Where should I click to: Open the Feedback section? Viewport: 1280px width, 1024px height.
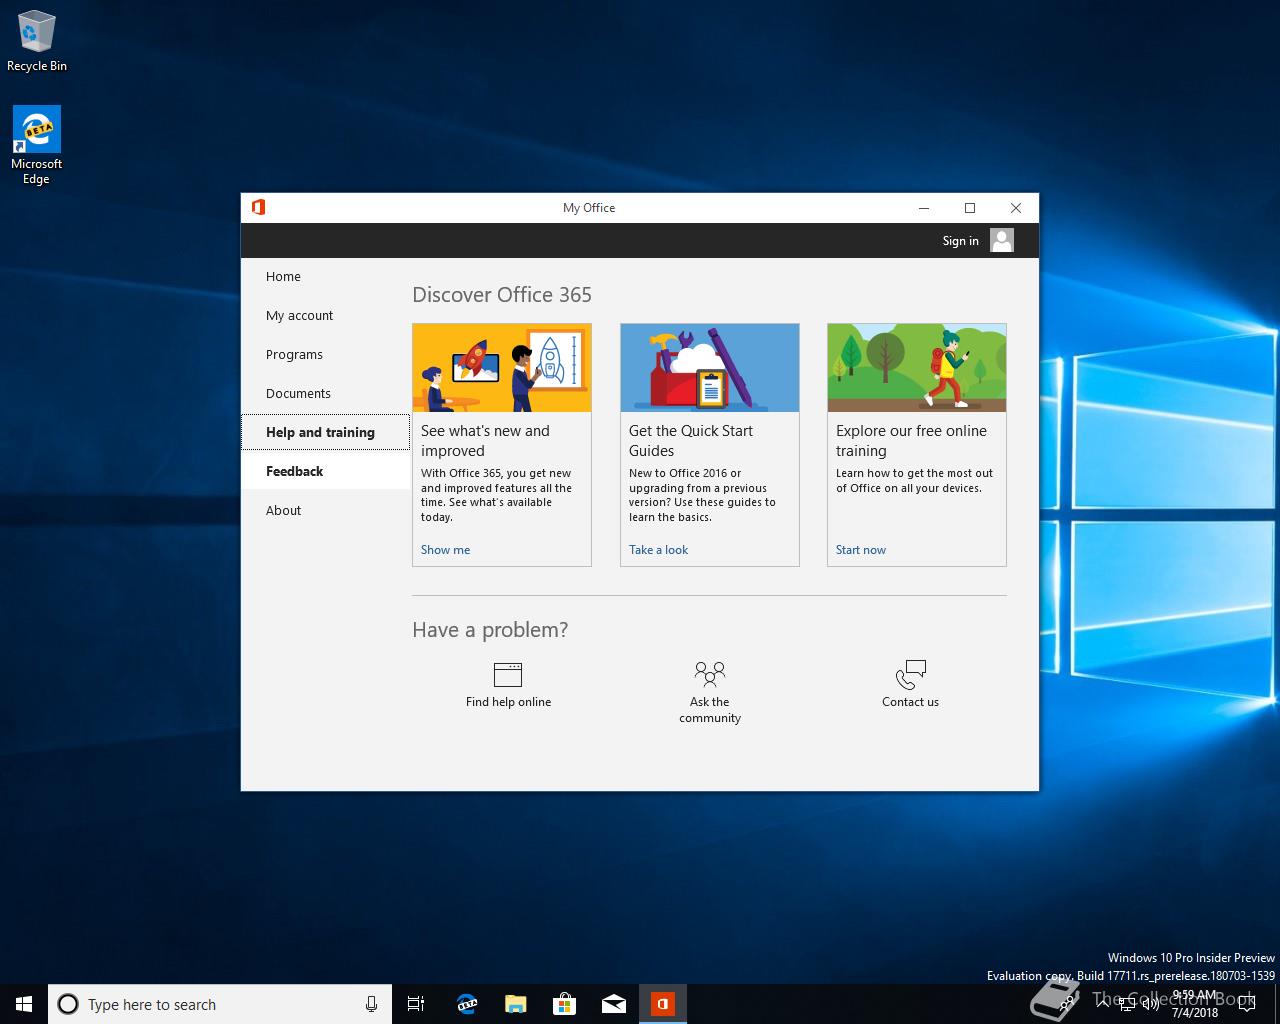325,471
